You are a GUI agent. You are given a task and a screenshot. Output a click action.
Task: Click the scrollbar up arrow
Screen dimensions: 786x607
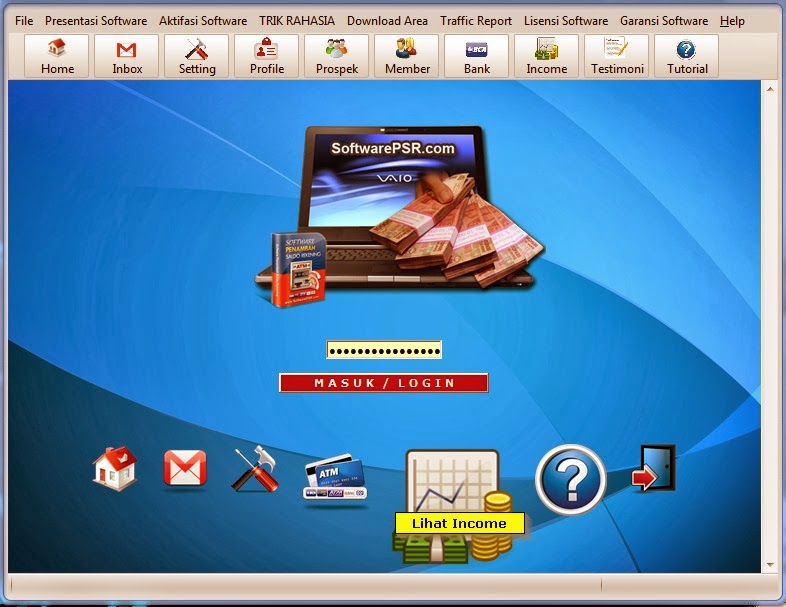click(770, 89)
